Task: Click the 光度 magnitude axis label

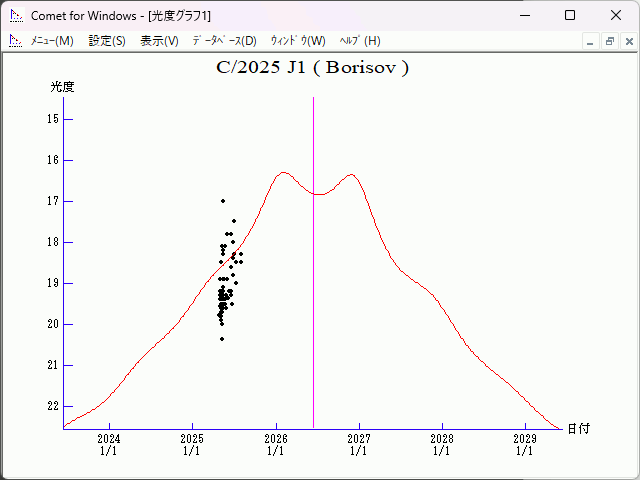Action: pos(63,87)
